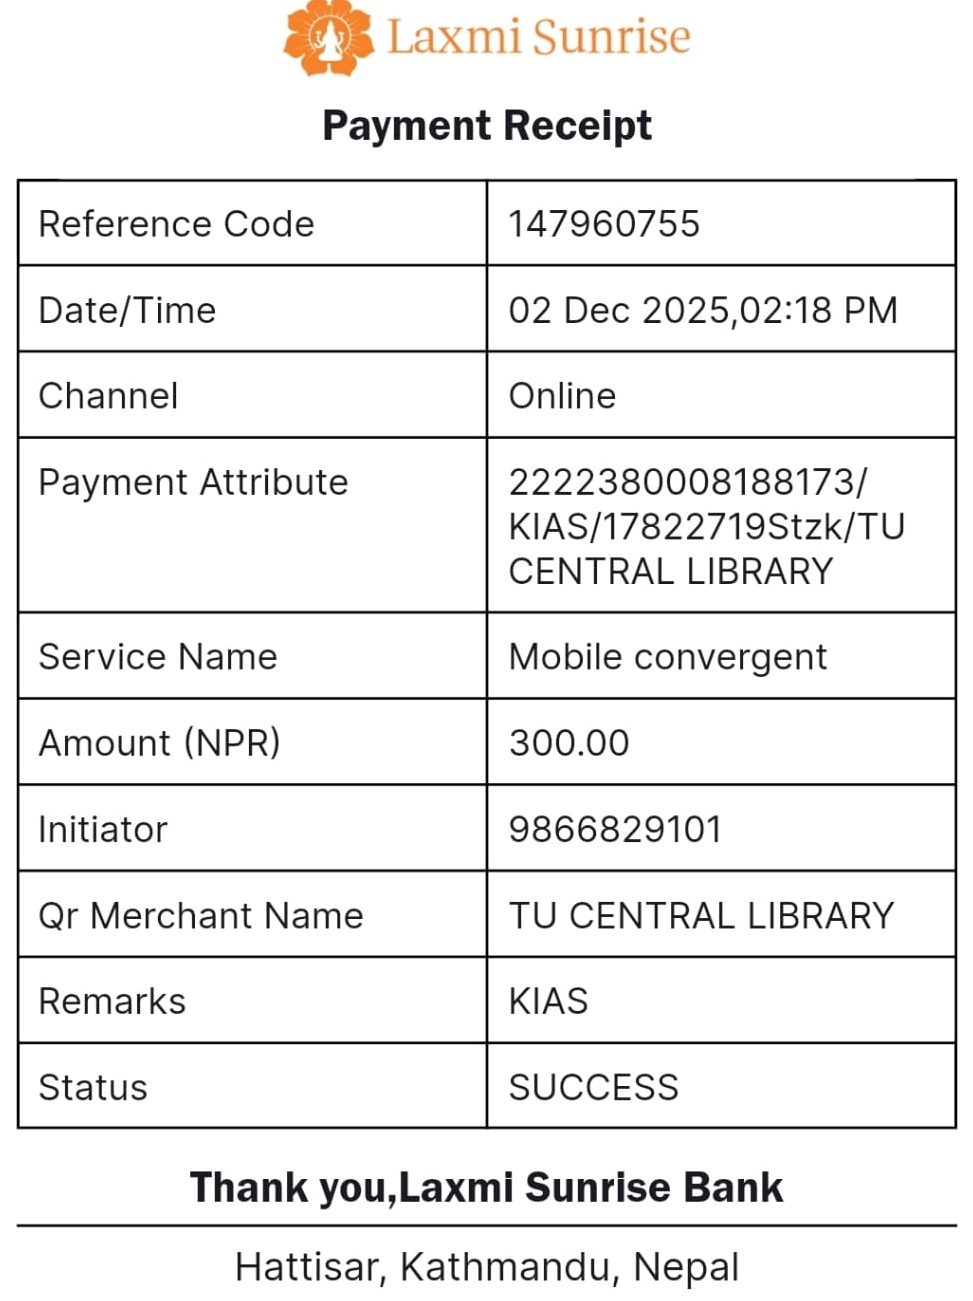
Task: Select the Payment Receipt heading
Action: point(487,126)
